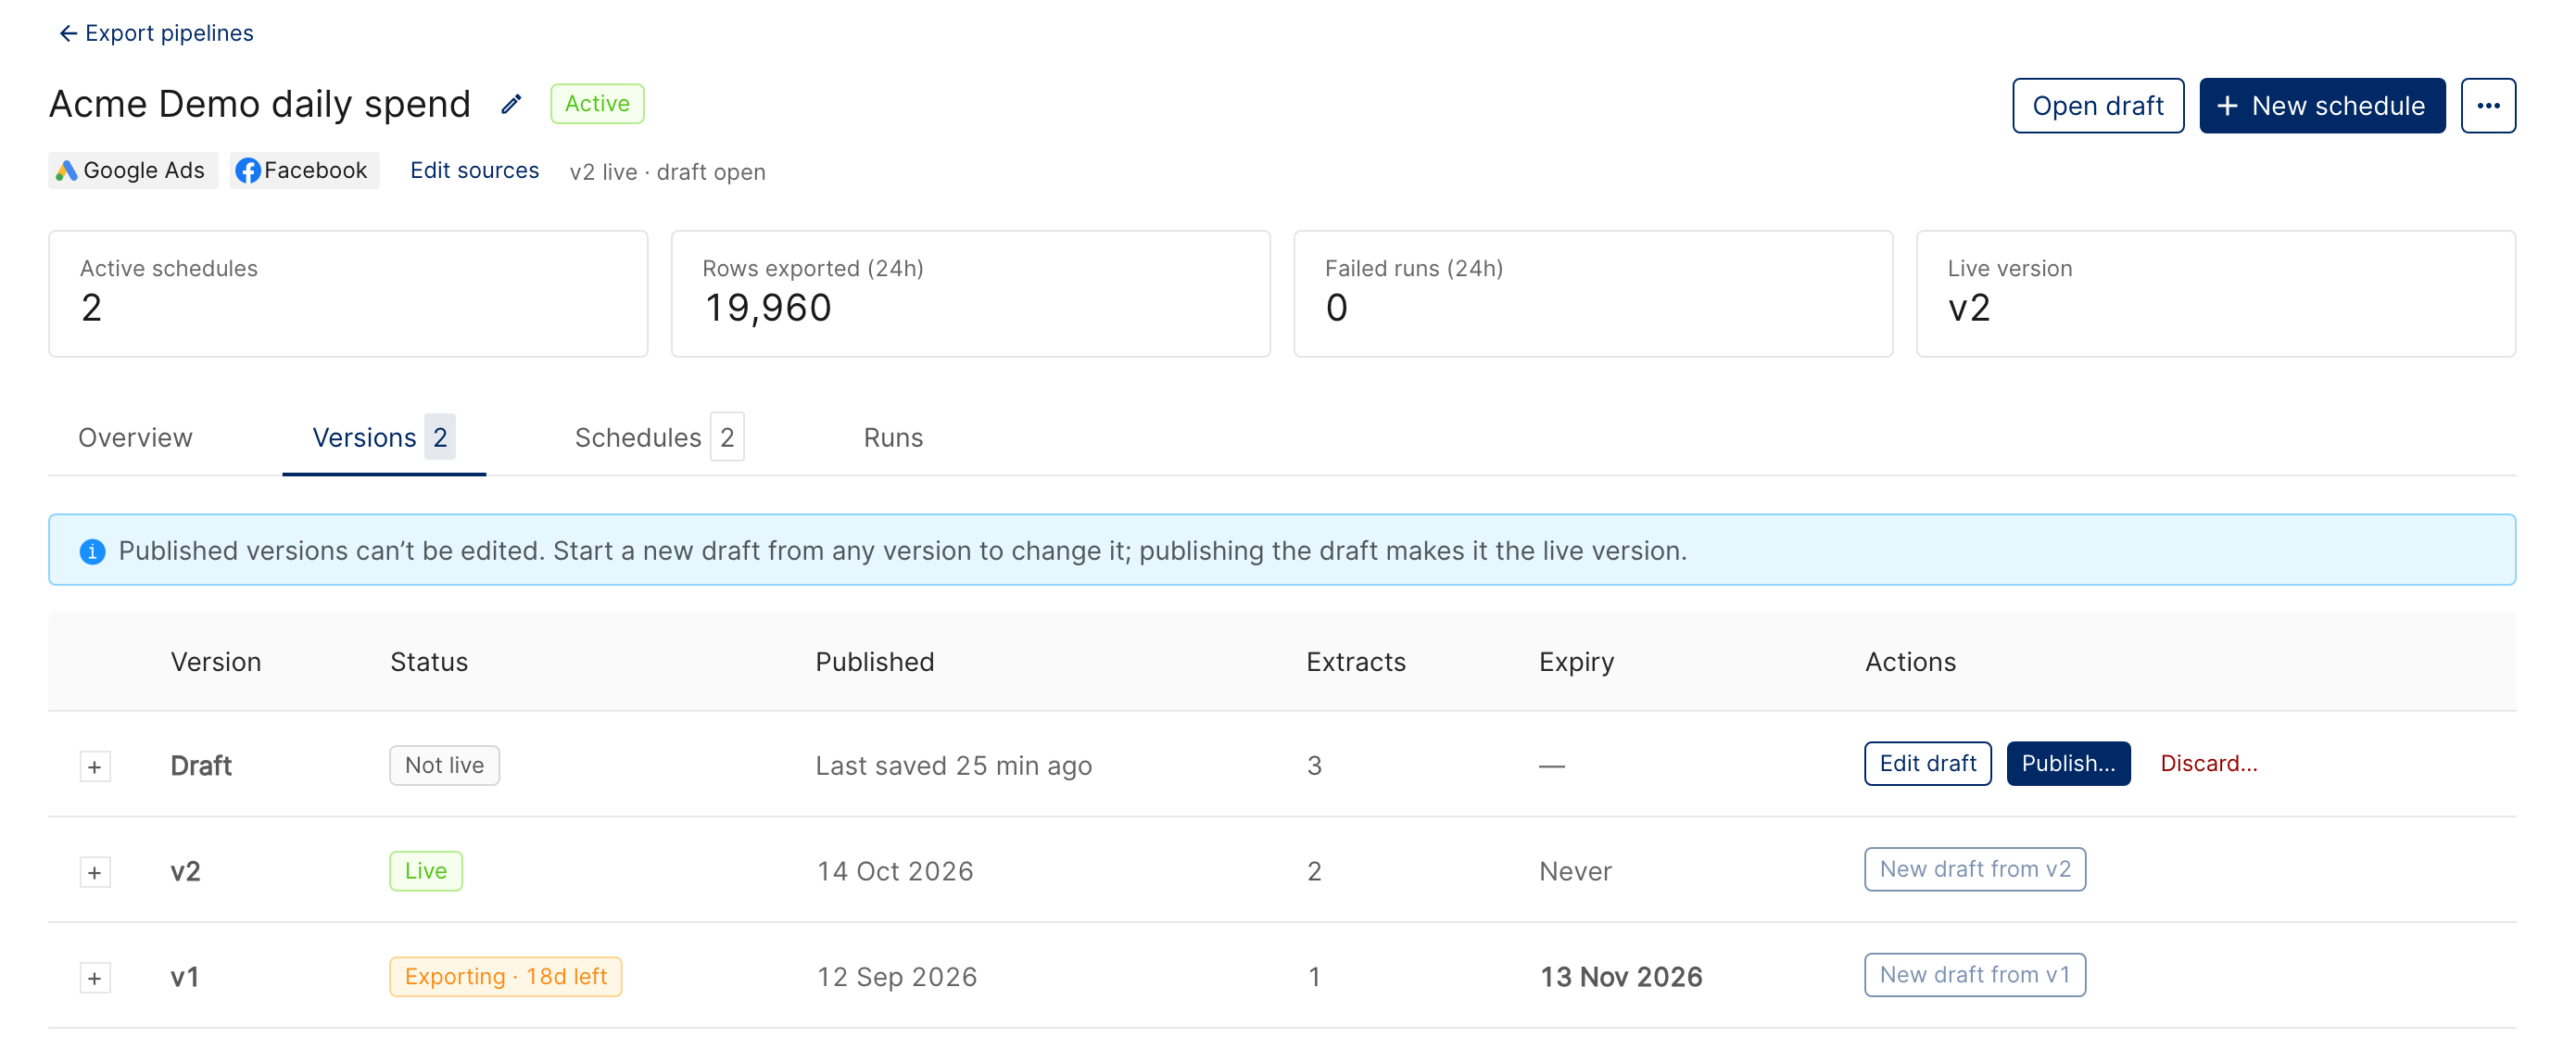Click the Not live status badge

point(444,765)
